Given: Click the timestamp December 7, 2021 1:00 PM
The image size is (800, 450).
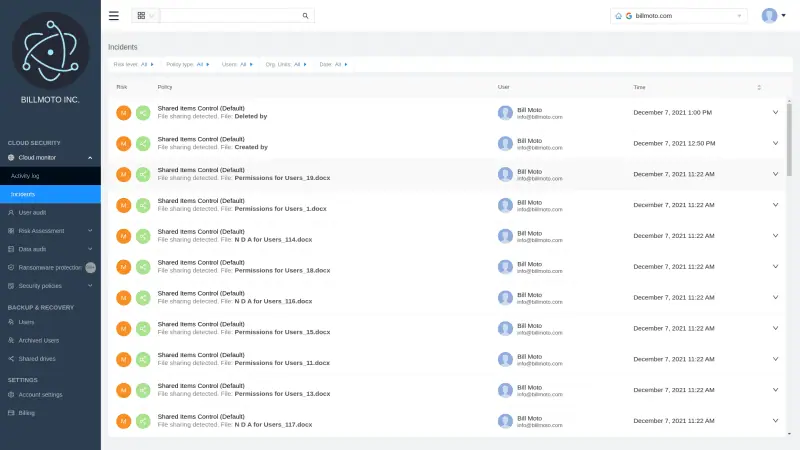Looking at the screenshot, I should (672, 112).
